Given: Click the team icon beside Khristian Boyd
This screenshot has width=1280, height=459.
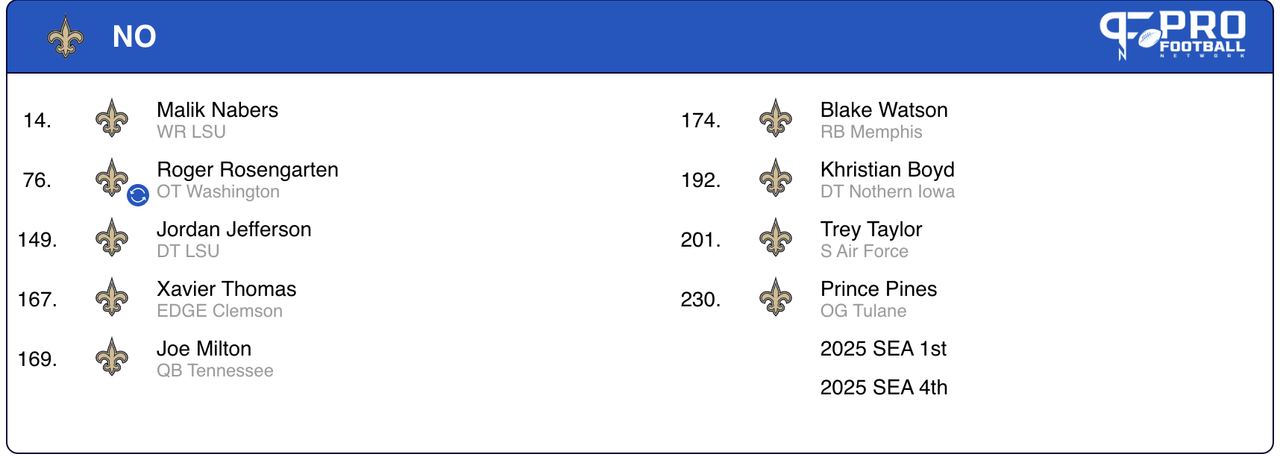Looking at the screenshot, I should click(775, 179).
